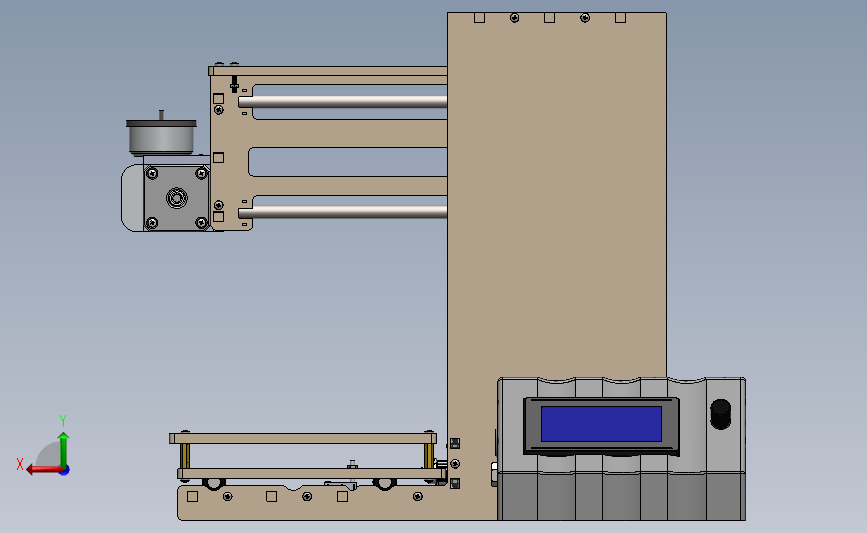Select the upper steel guide rod
This screenshot has width=867, height=533.
coord(343,101)
